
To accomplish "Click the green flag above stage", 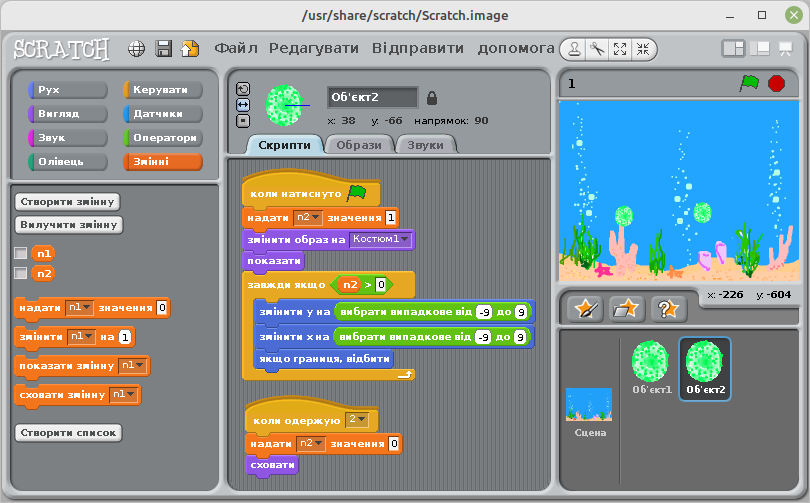I will (x=750, y=83).
